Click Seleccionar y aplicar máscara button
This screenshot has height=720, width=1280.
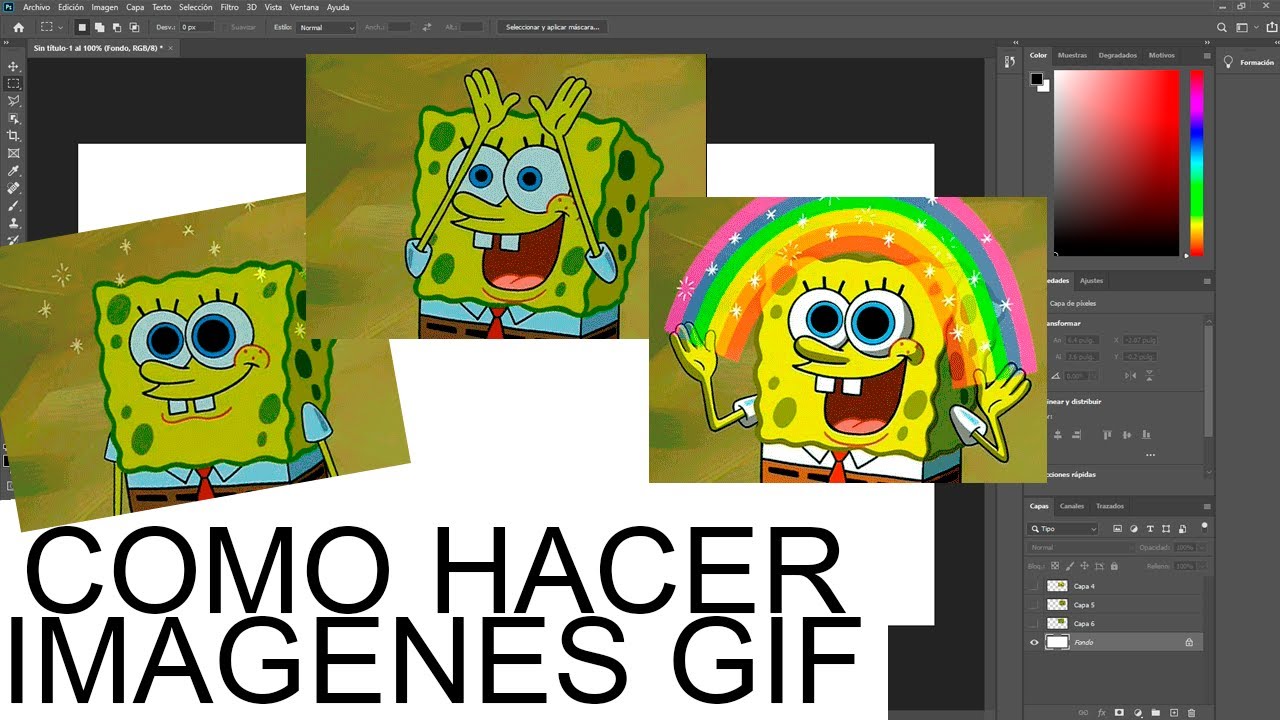tap(553, 27)
